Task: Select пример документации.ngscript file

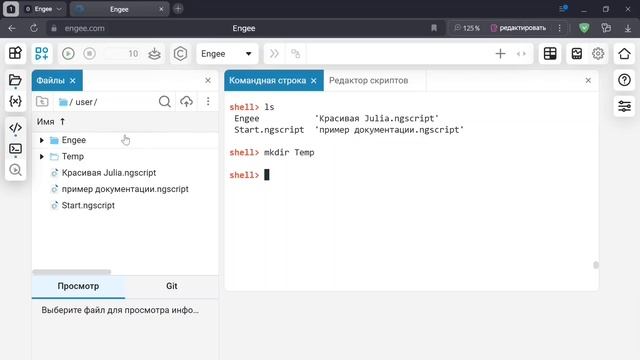Action: [x=125, y=189]
